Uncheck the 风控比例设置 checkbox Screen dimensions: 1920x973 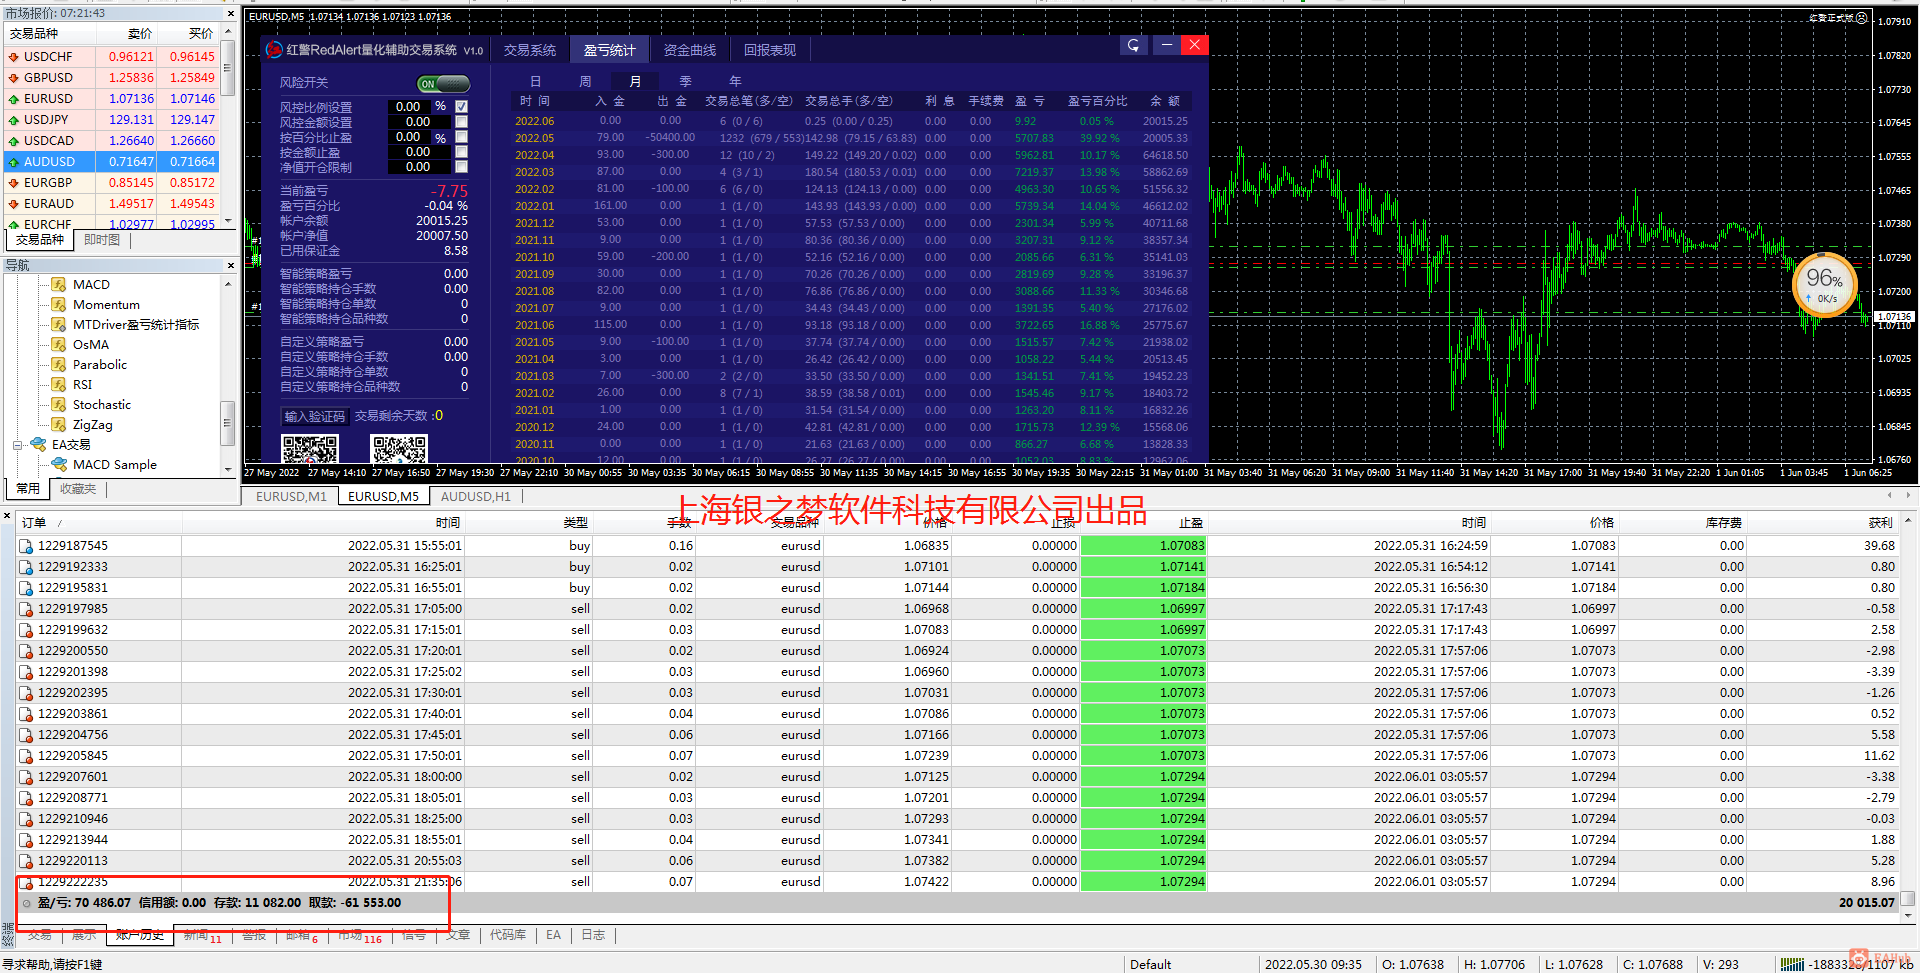462,106
